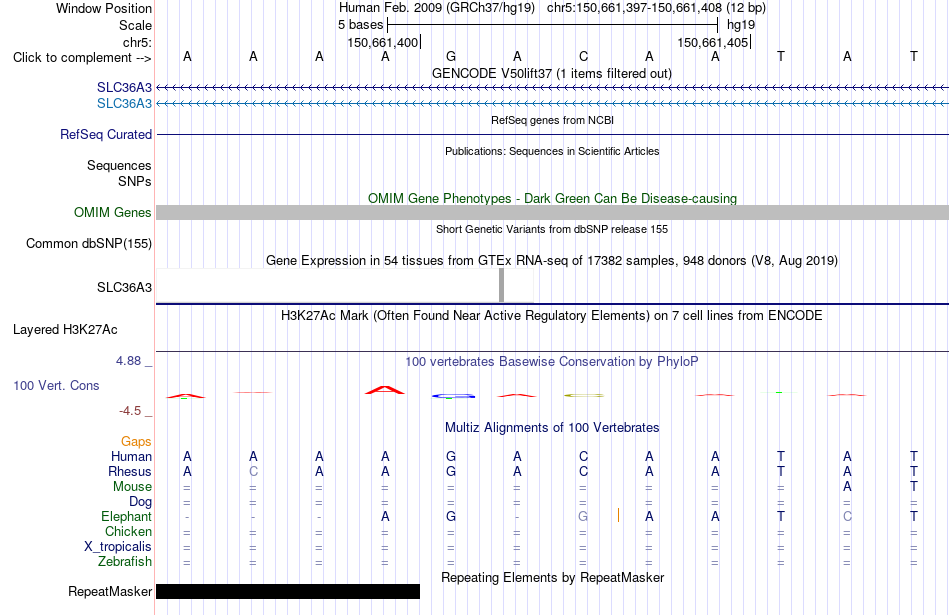Click the '5 bases' scale bar label
This screenshot has width=950, height=615.
click(360, 25)
